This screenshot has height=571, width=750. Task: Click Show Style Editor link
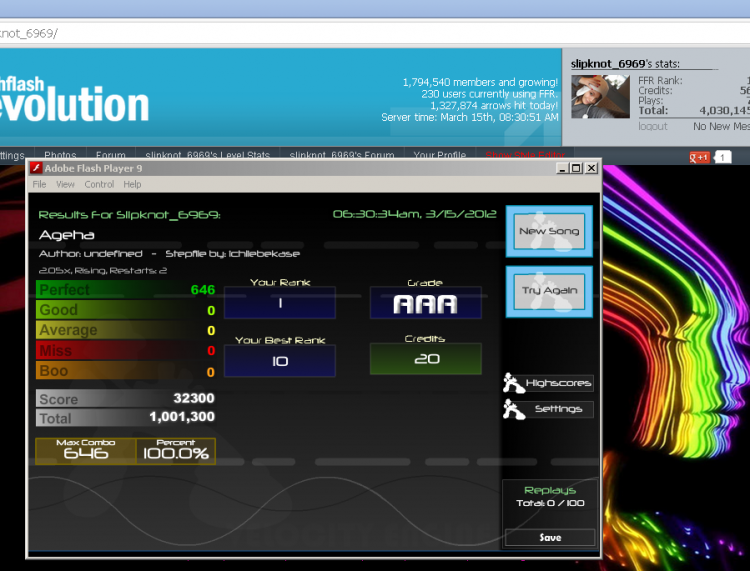click(x=525, y=154)
